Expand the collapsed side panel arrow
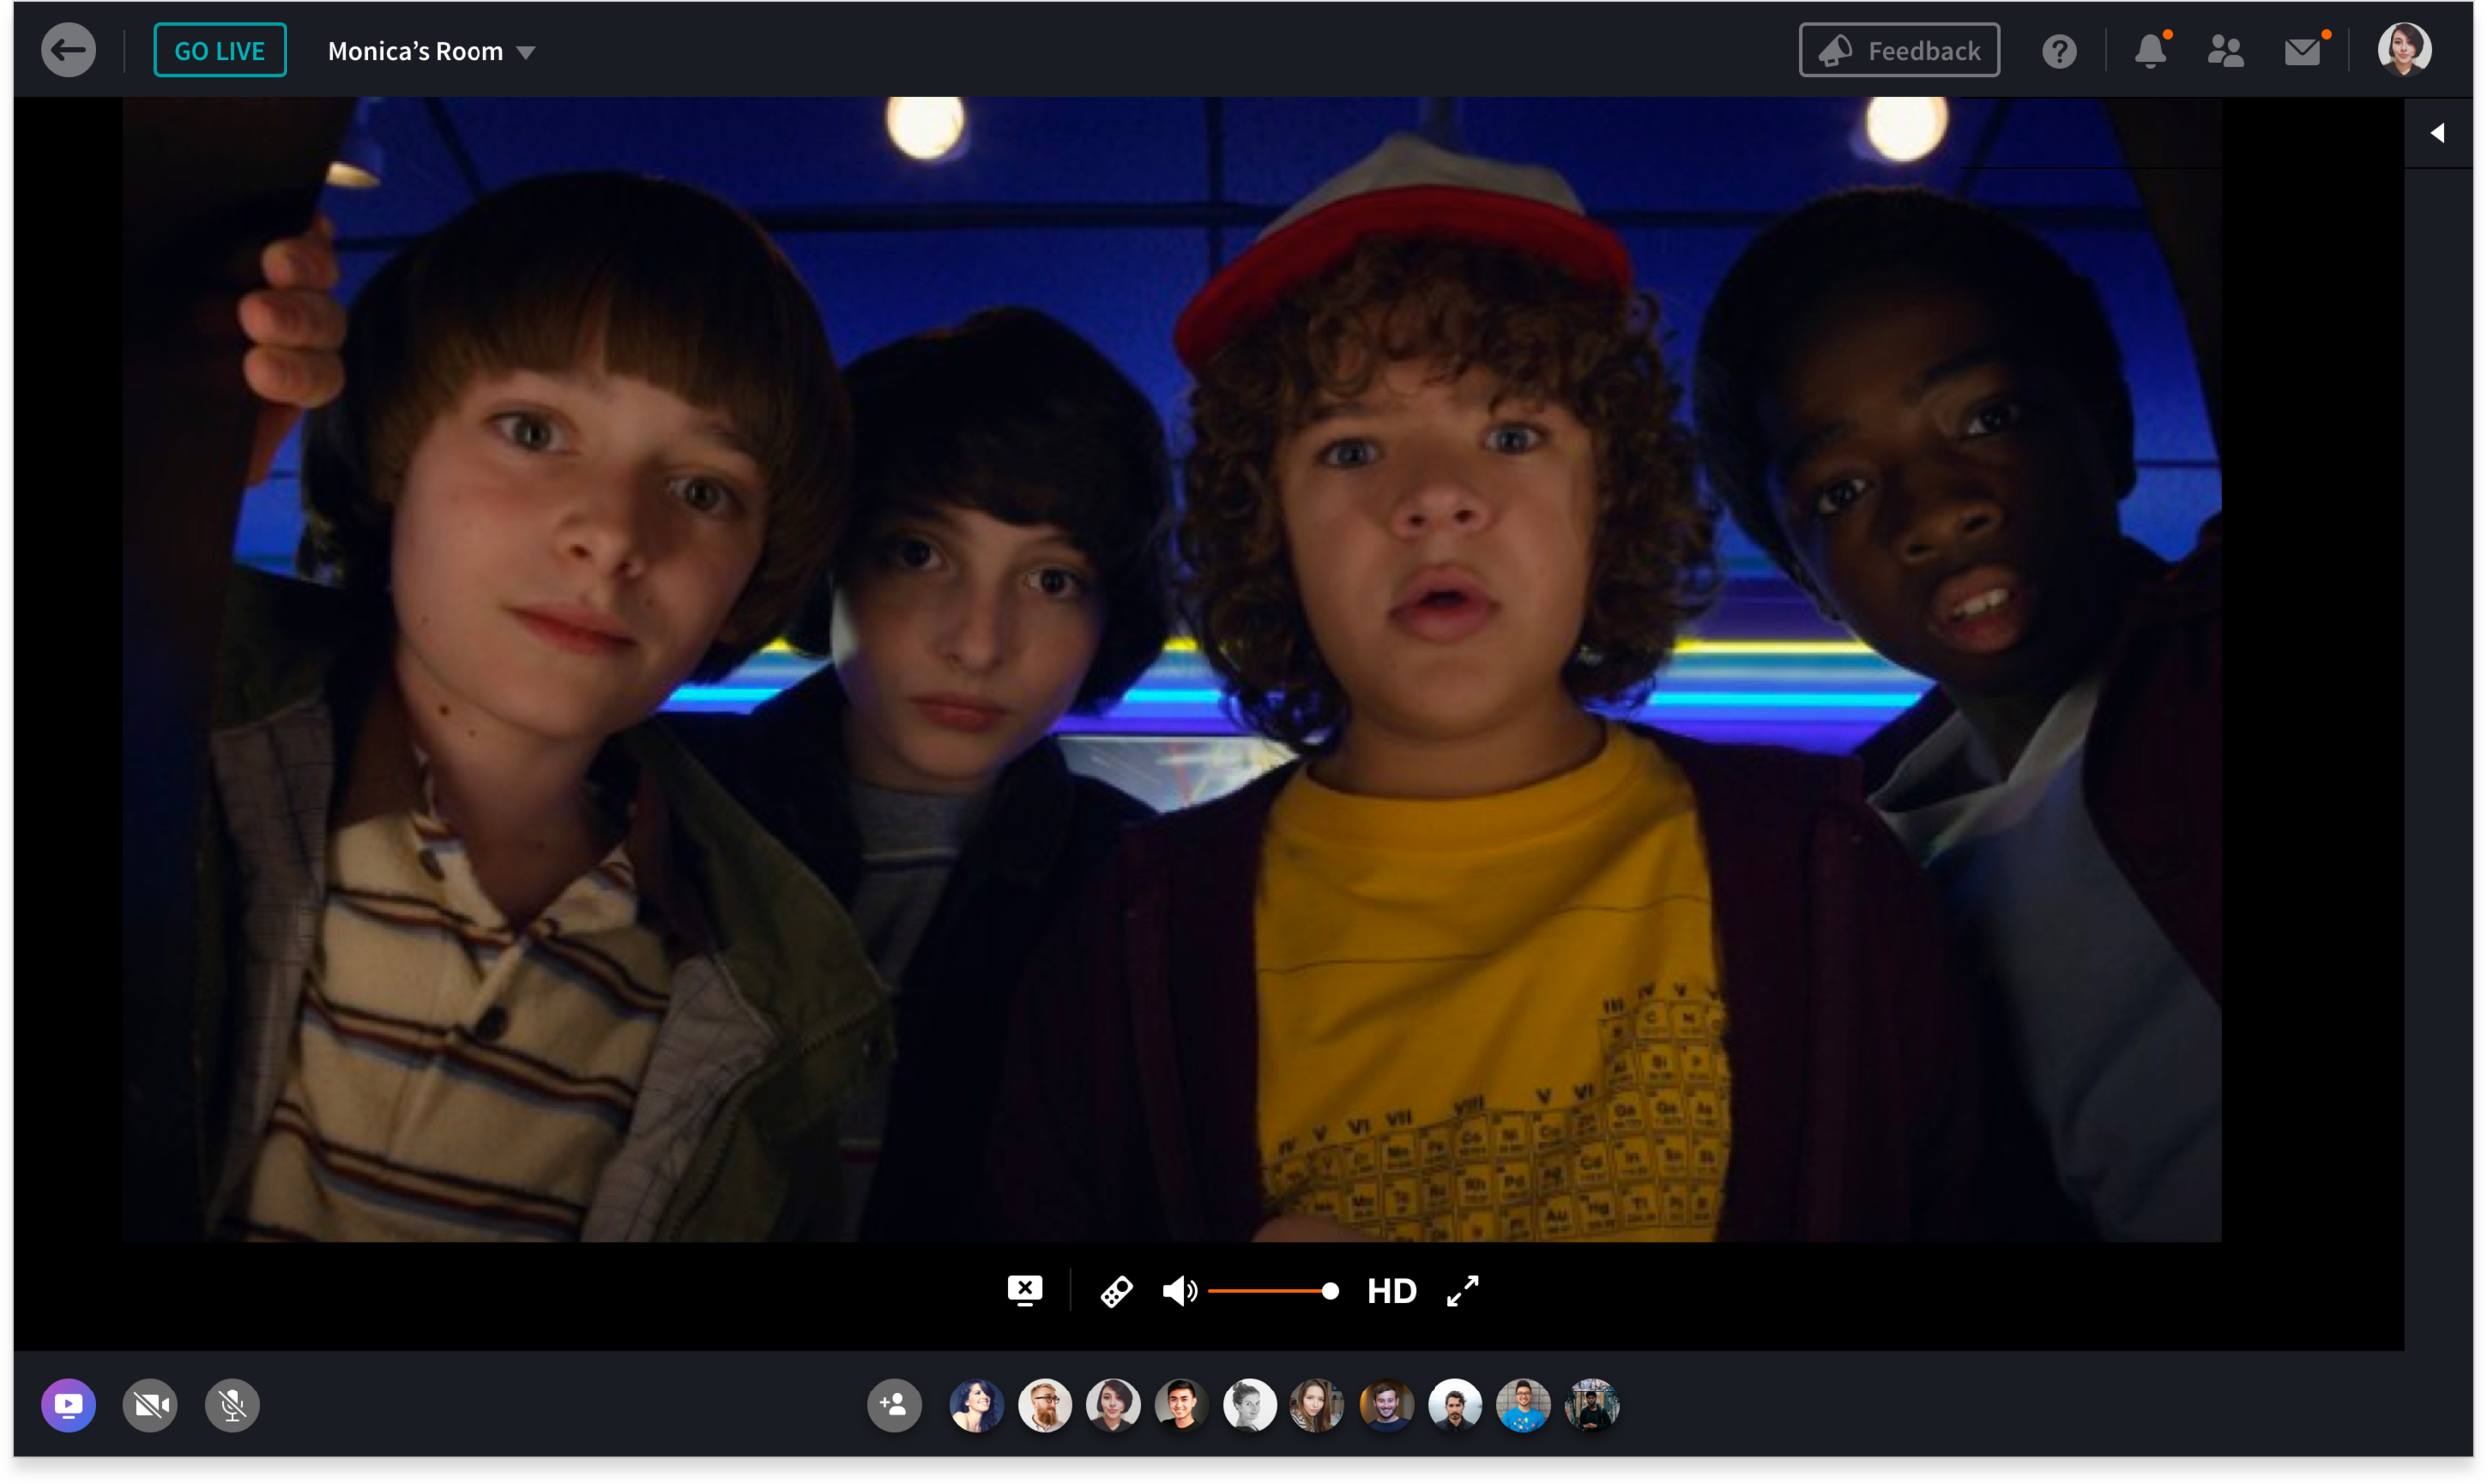The height and width of the screenshot is (1484, 2487). [x=2438, y=133]
